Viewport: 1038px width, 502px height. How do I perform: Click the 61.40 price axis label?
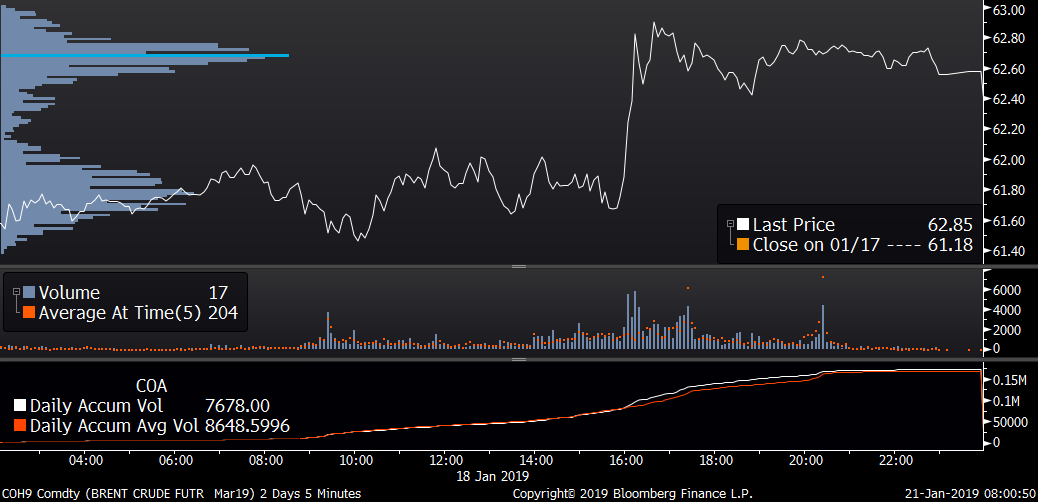[x=1008, y=250]
